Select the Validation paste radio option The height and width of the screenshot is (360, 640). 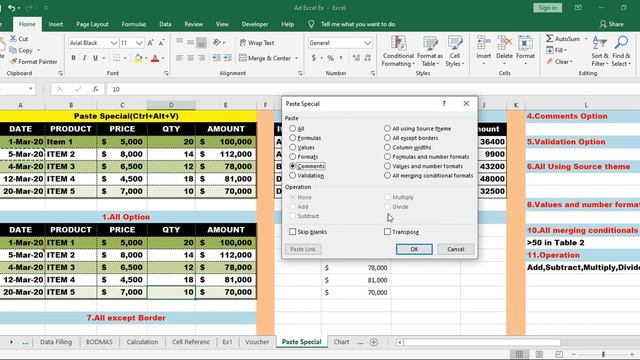[292, 176]
